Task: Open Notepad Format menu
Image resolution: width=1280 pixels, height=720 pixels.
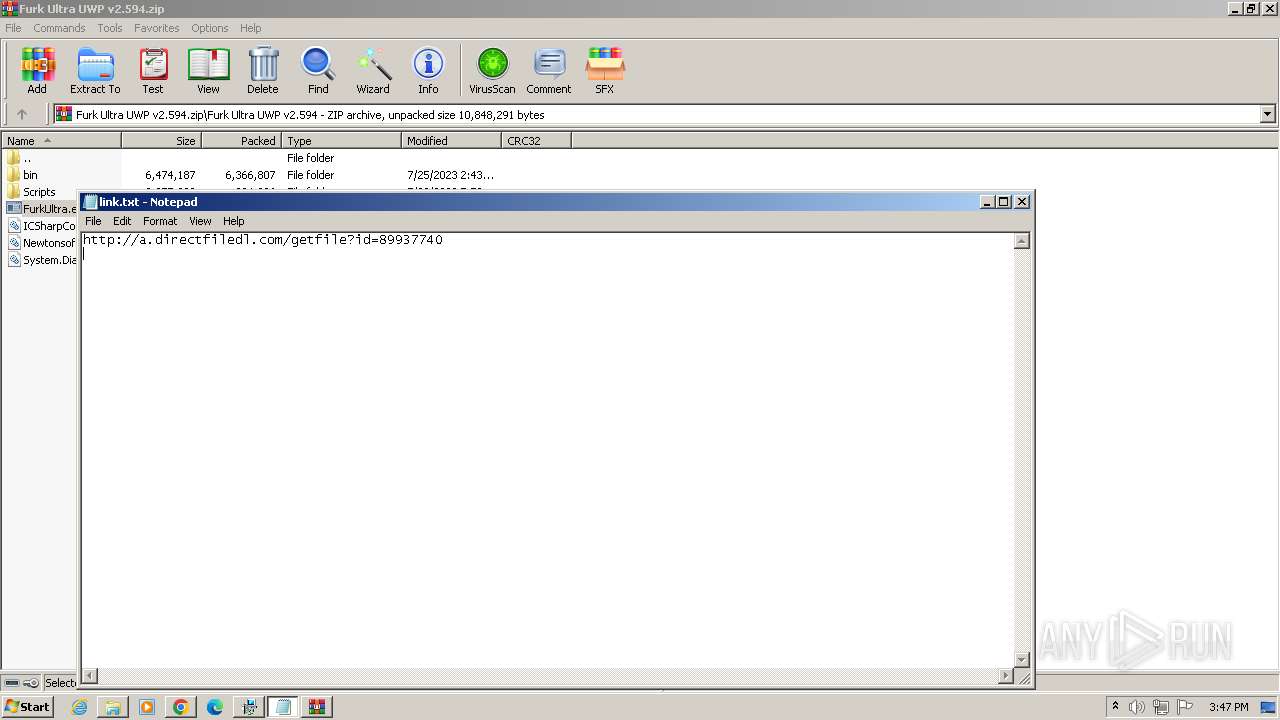Action: pyautogui.click(x=160, y=221)
